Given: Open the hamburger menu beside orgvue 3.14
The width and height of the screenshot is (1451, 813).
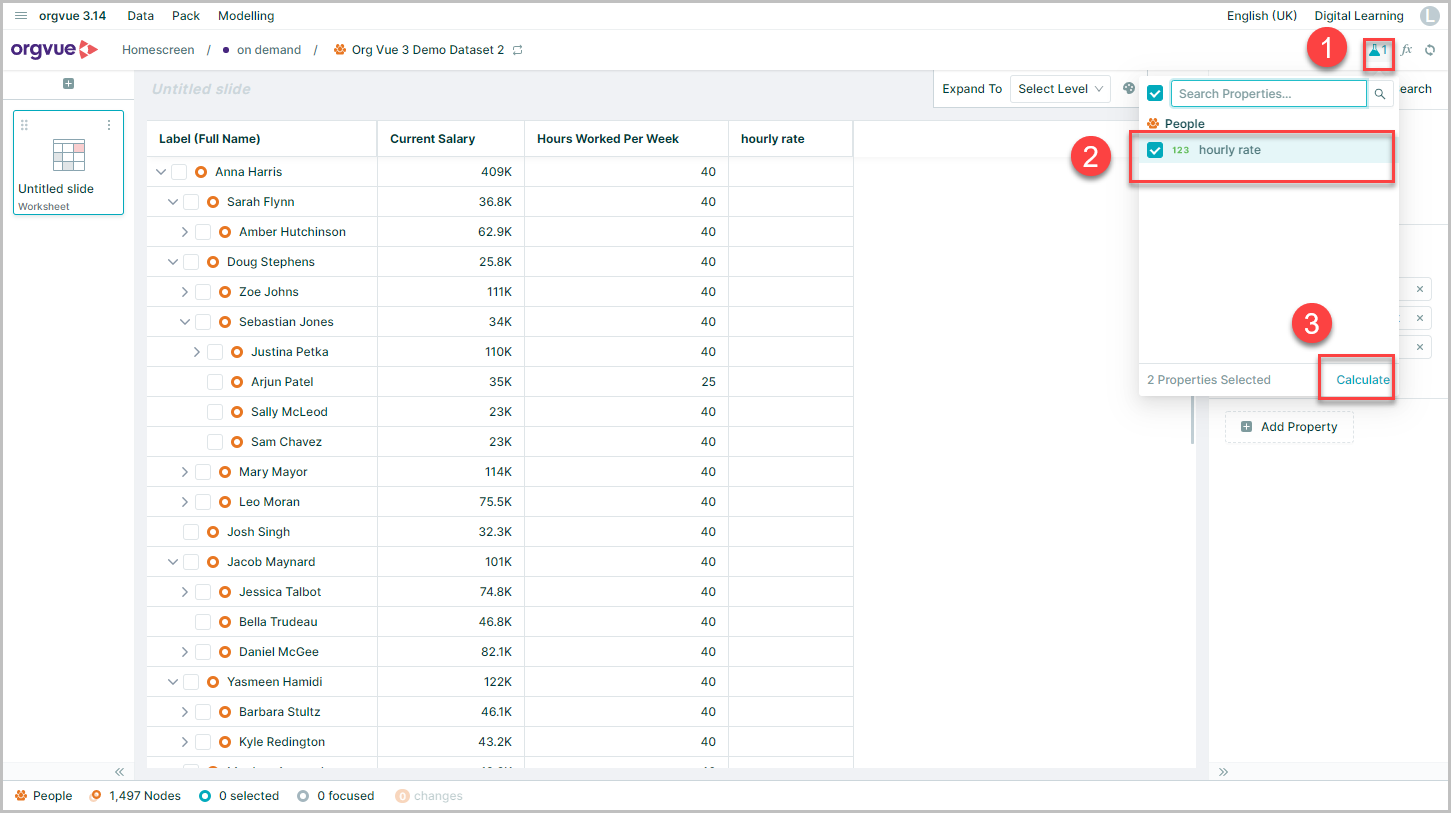Looking at the screenshot, I should [21, 16].
